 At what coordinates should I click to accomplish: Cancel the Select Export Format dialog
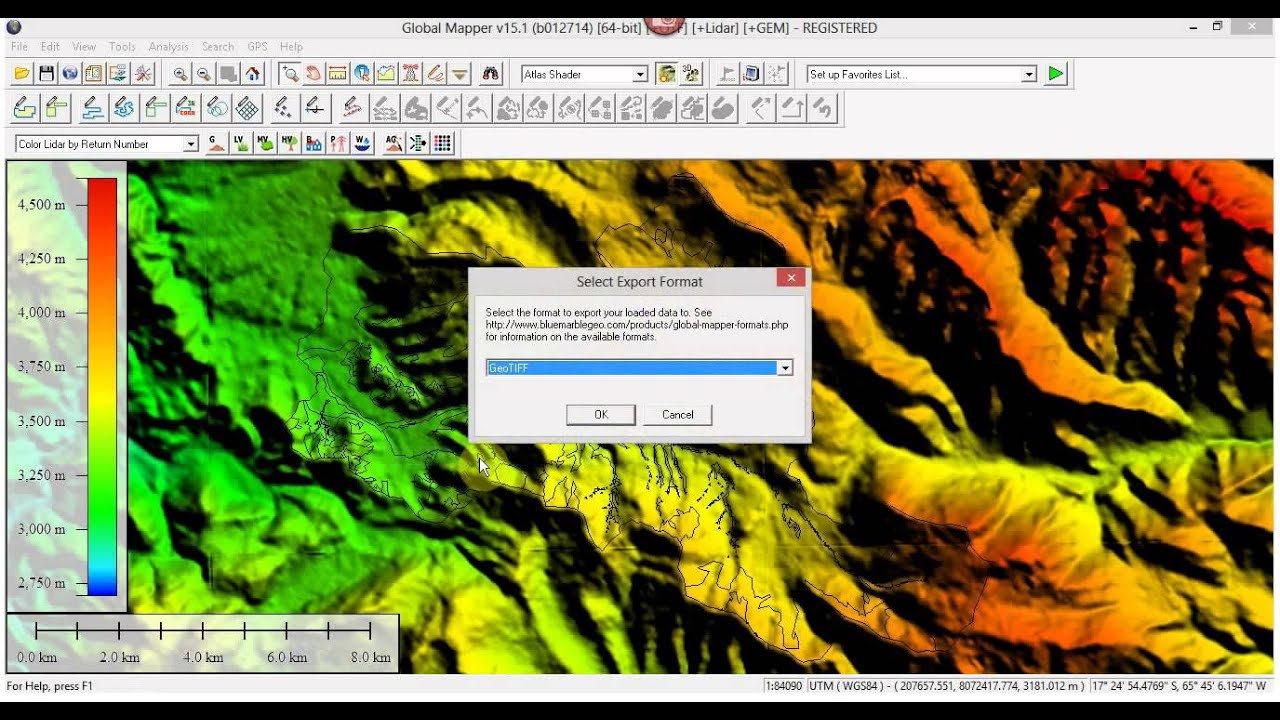tap(678, 414)
